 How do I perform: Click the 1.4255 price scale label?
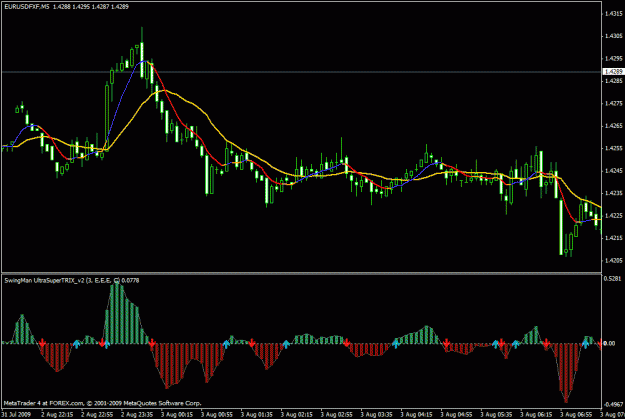coord(614,148)
